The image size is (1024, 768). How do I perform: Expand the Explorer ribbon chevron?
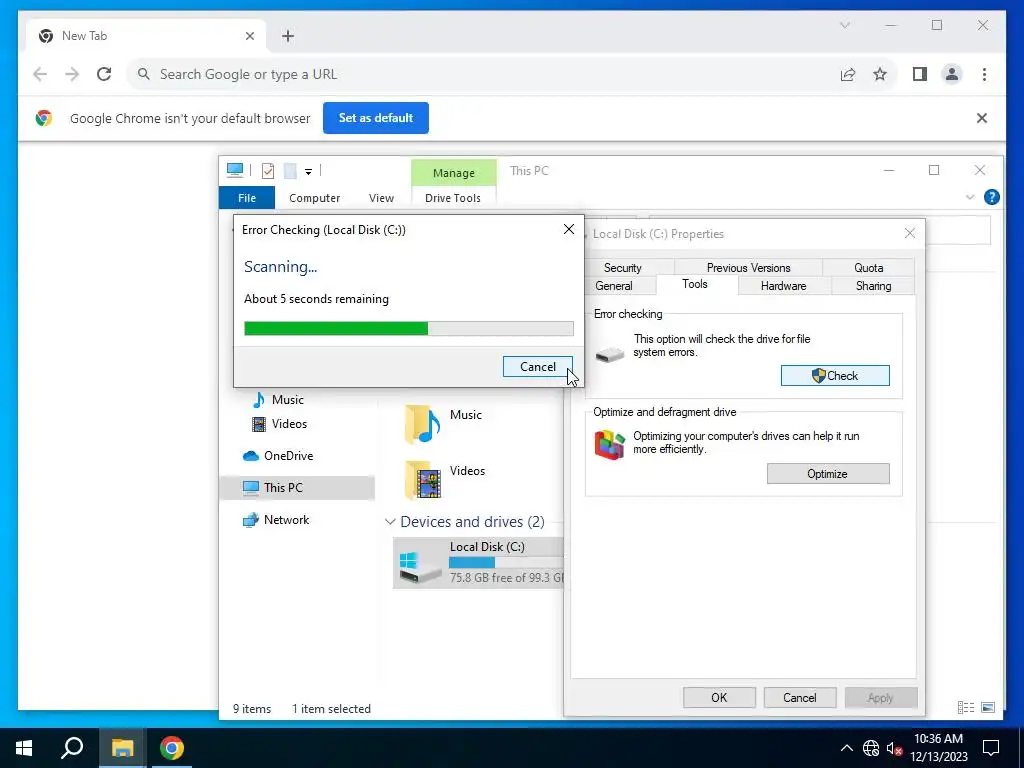[x=970, y=197]
